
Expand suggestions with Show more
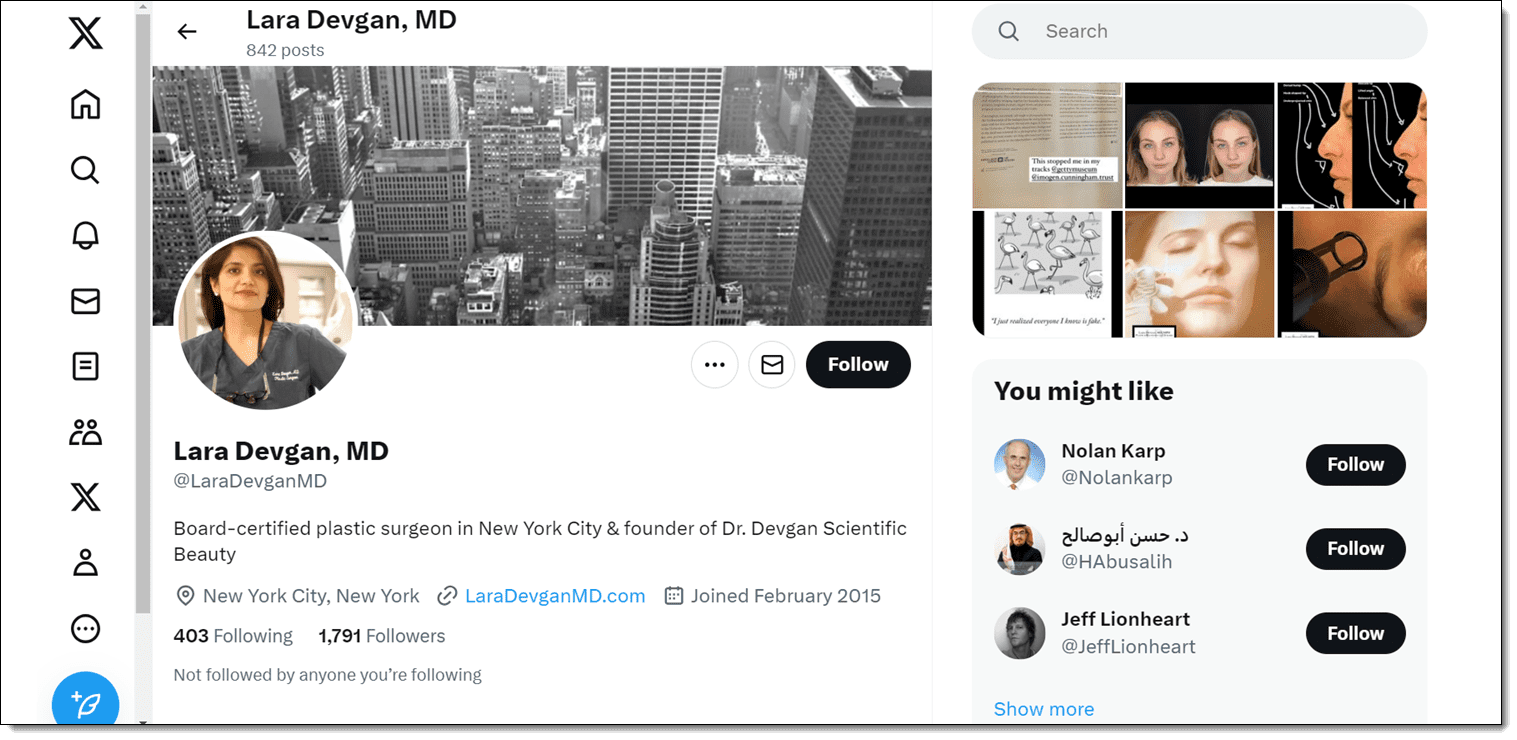click(x=1043, y=708)
